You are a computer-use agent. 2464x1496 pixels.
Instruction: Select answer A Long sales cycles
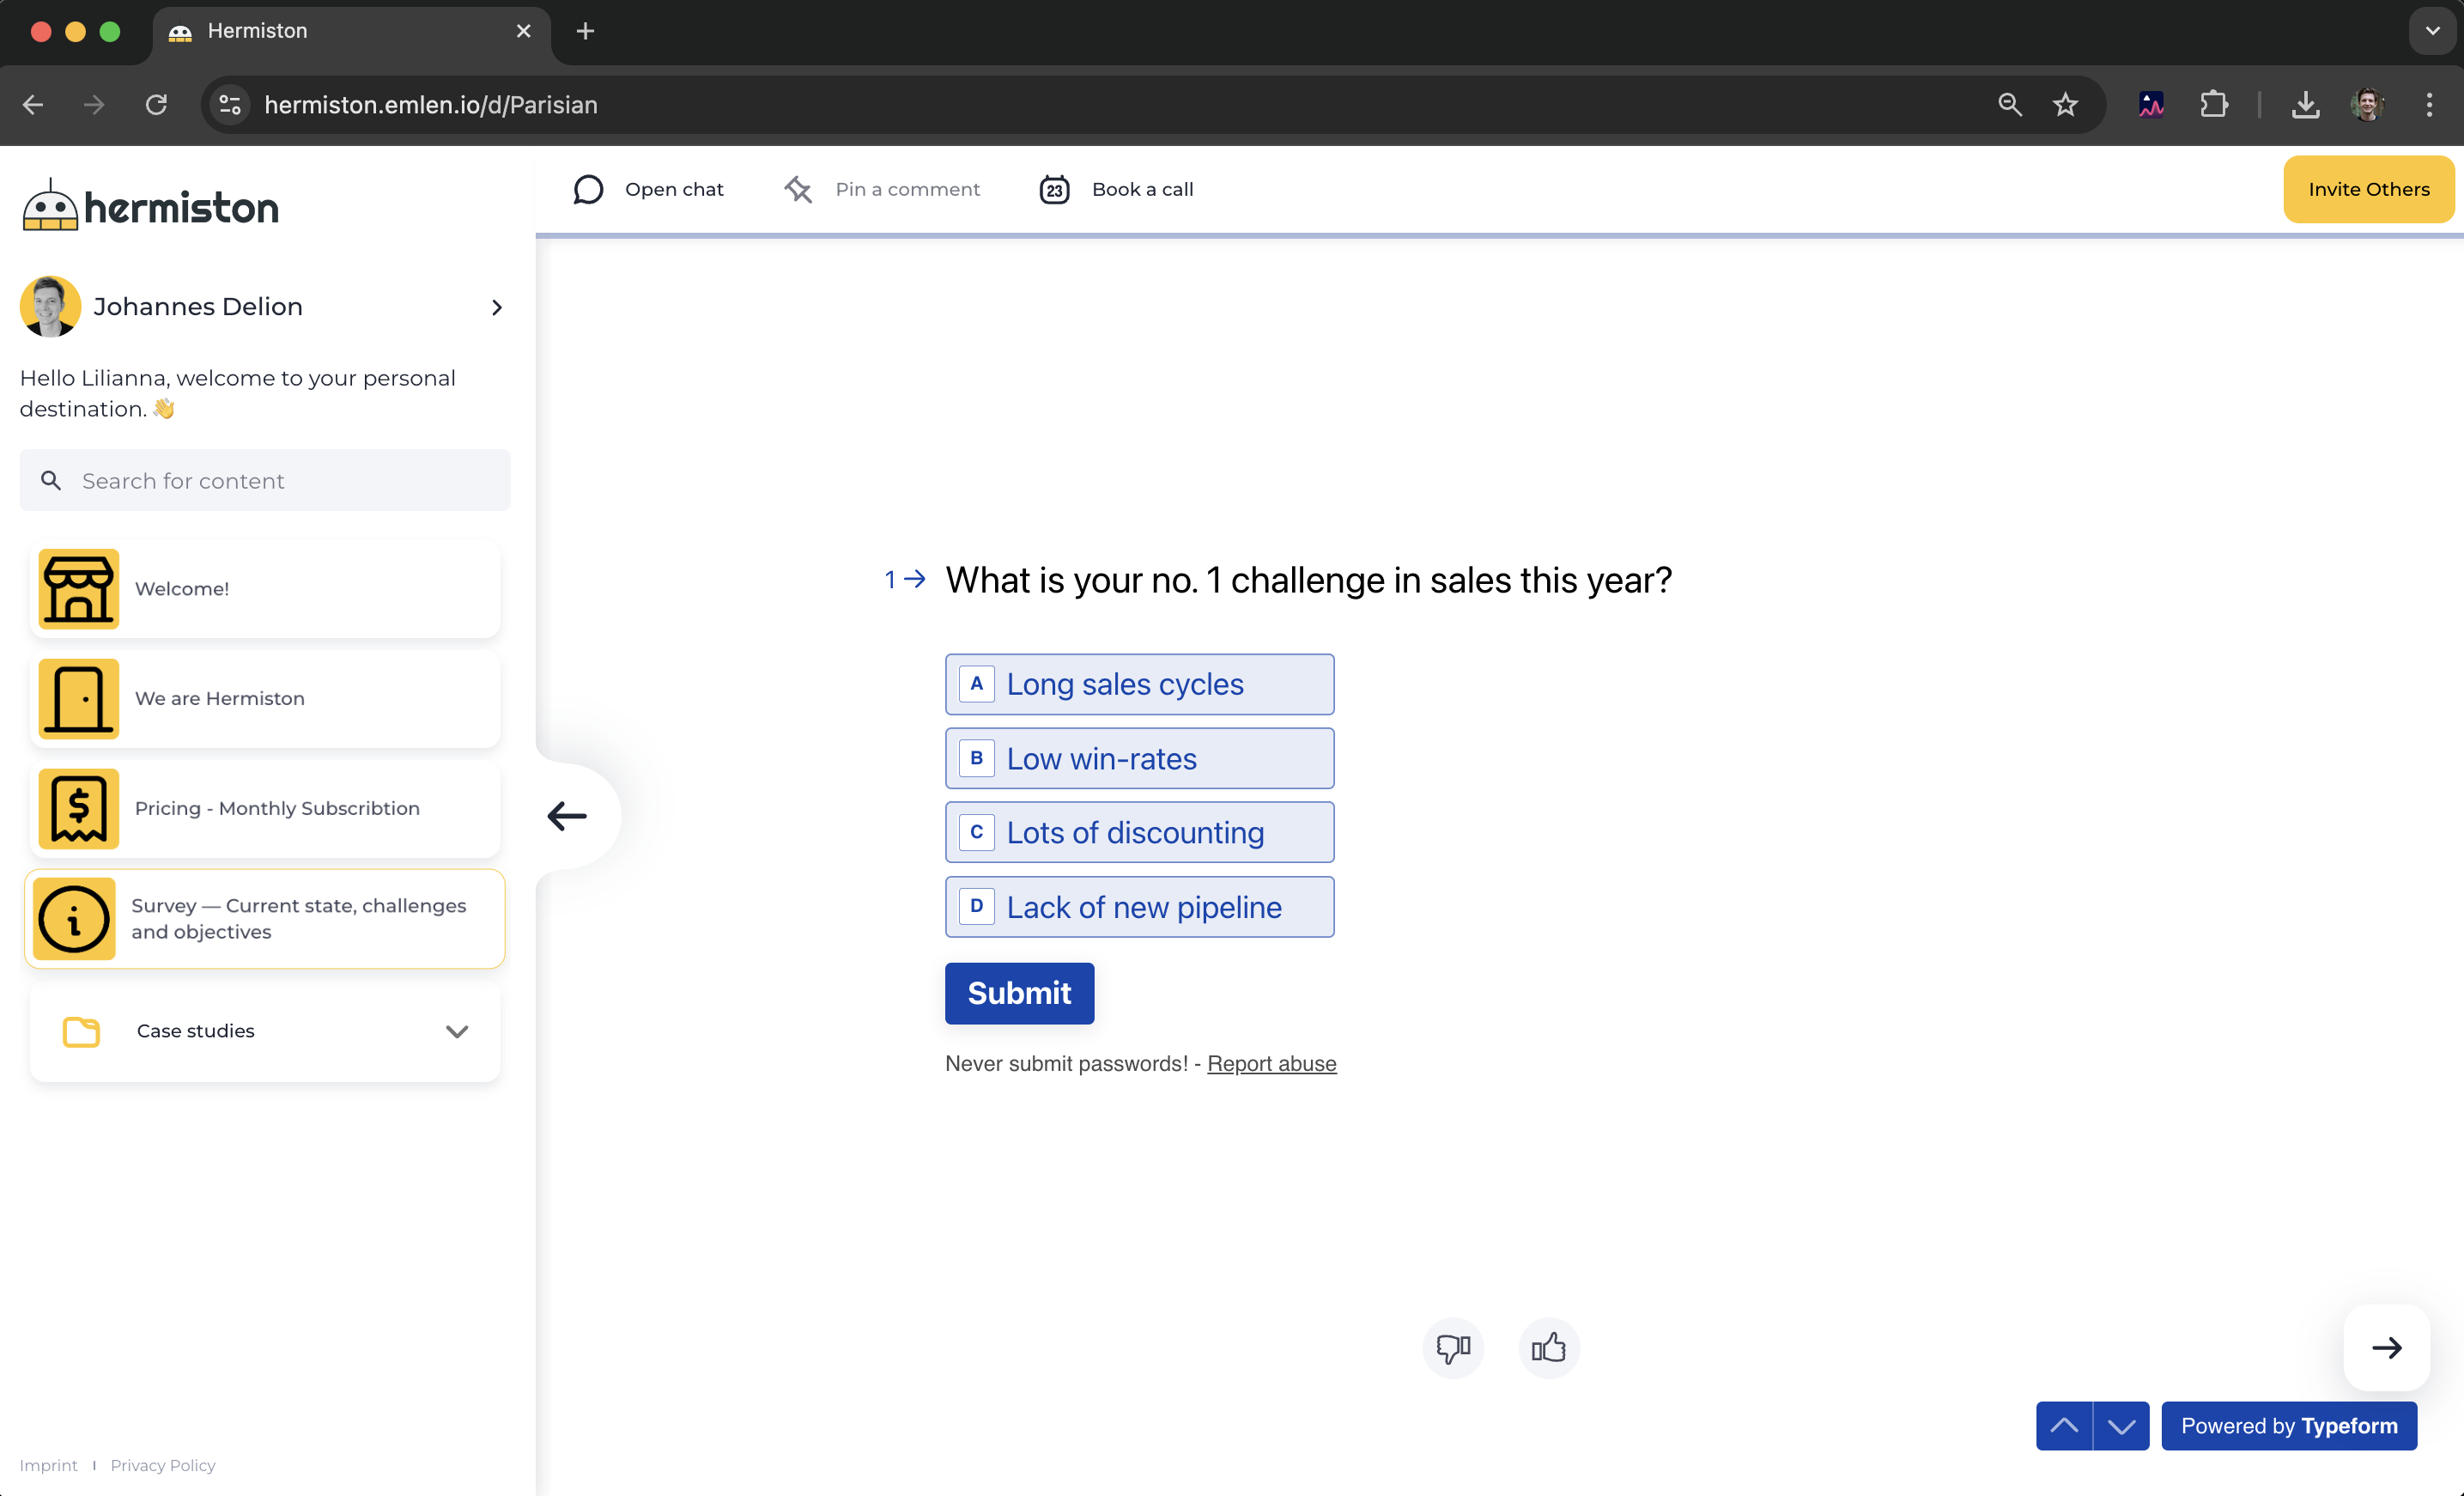tap(1139, 684)
